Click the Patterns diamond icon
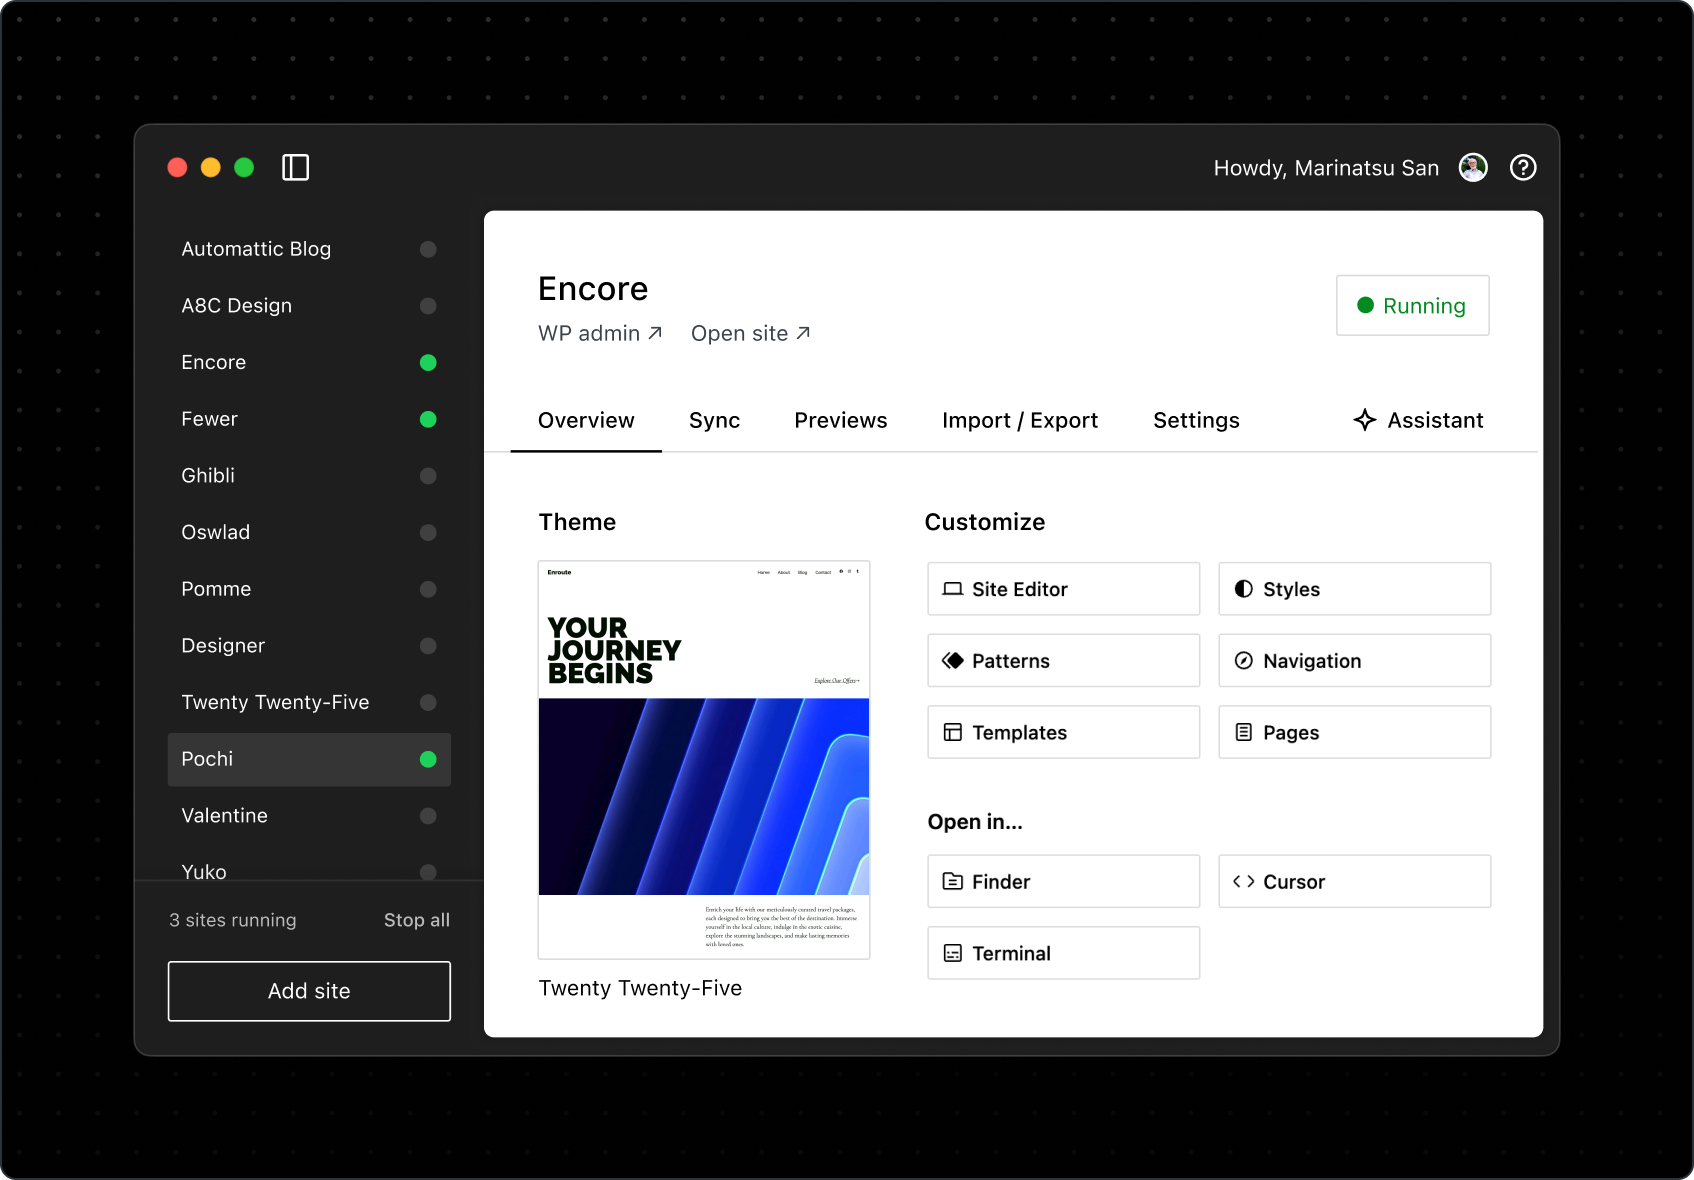Viewport: 1694px width, 1180px height. pos(952,661)
